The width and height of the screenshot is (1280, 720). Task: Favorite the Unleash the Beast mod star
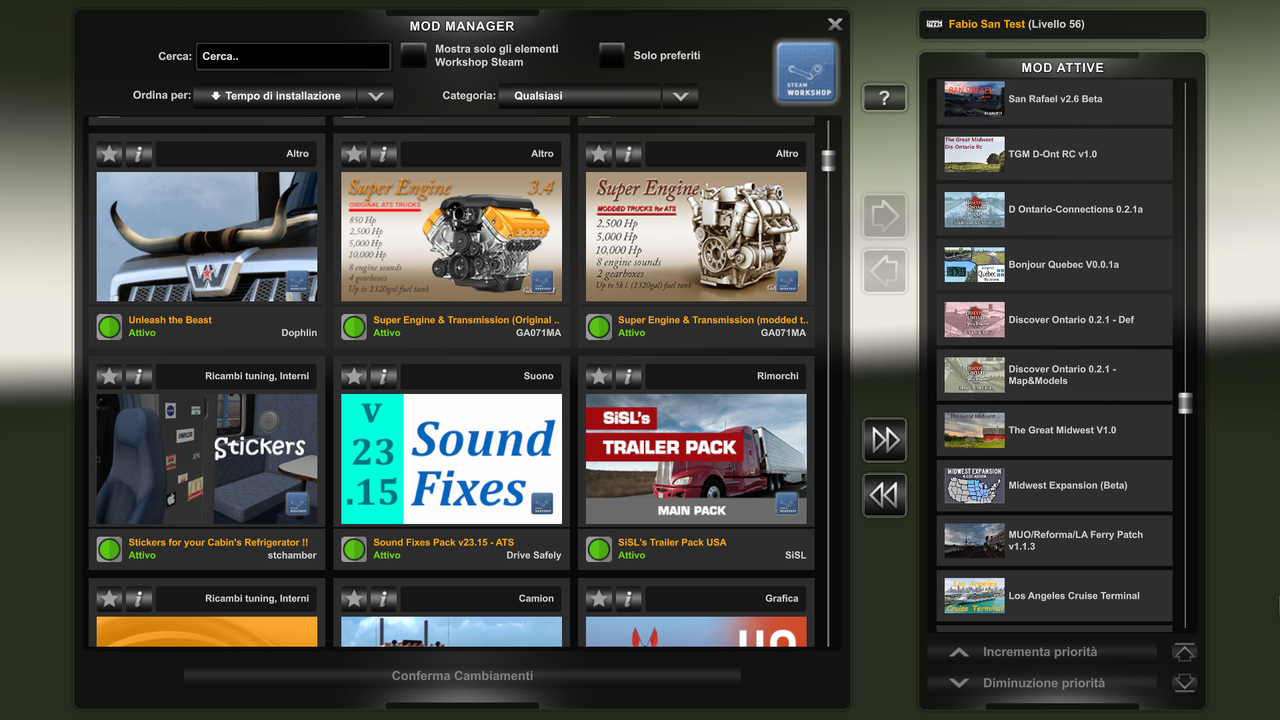[109, 154]
